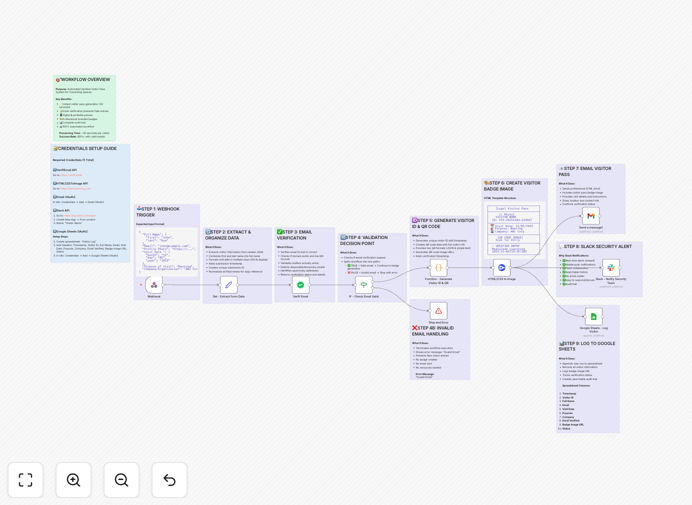The image size is (692, 505).
Task: Click the HTML template badge preview box
Action: 514,229
